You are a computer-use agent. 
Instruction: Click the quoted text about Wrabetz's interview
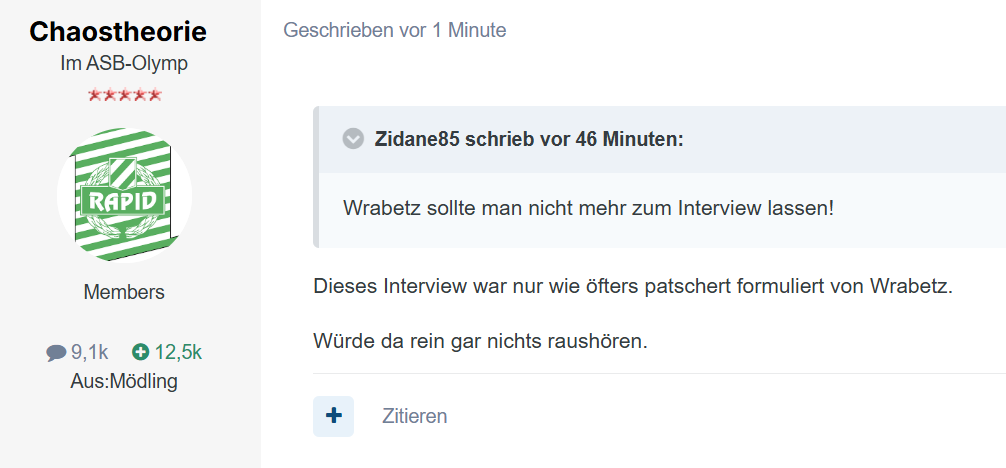588,209
